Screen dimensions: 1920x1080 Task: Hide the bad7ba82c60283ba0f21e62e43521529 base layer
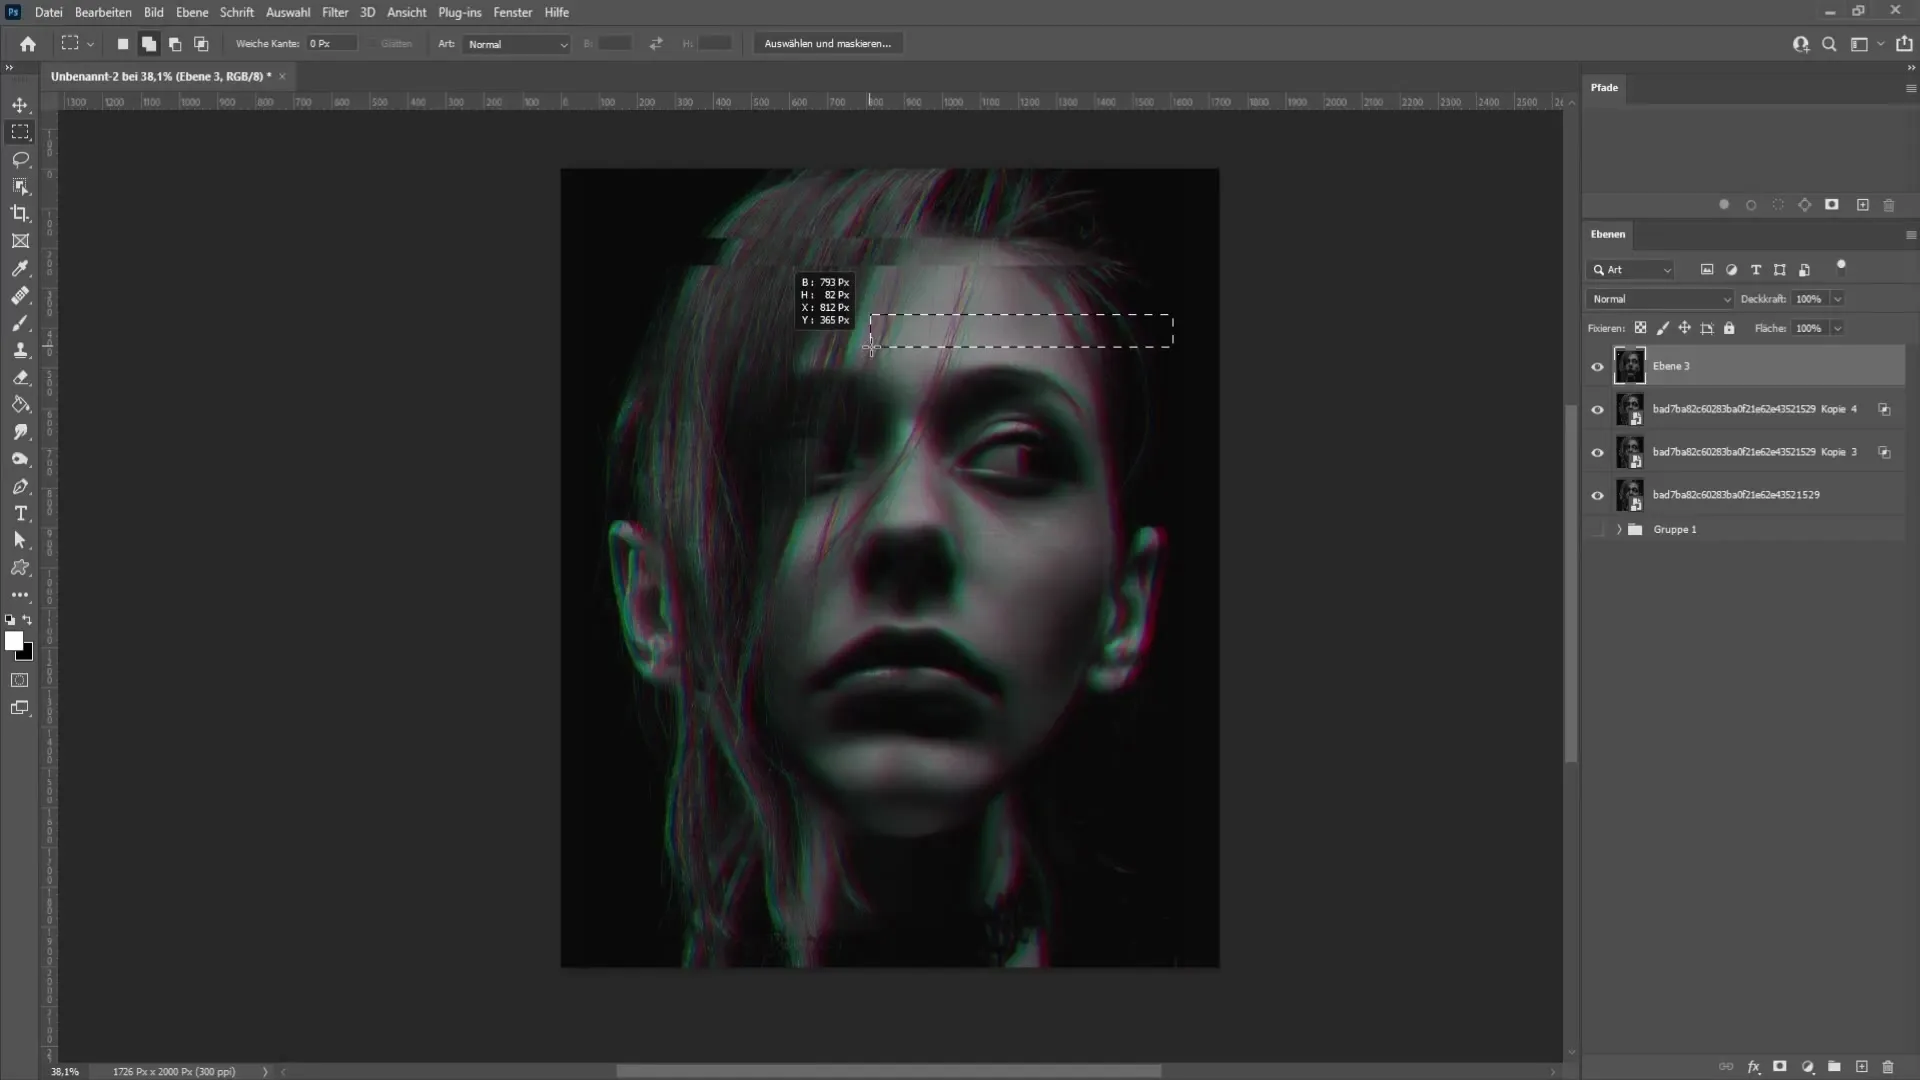pos(1597,496)
